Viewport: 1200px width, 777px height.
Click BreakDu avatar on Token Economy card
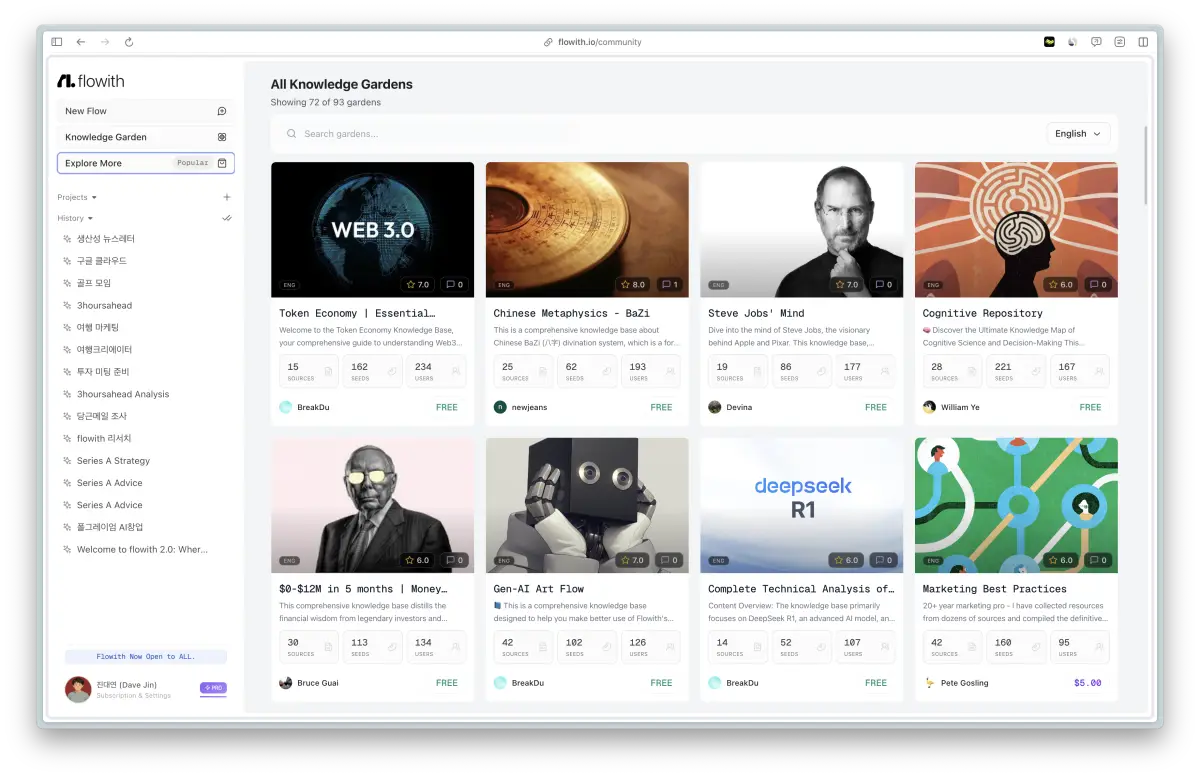coord(285,407)
